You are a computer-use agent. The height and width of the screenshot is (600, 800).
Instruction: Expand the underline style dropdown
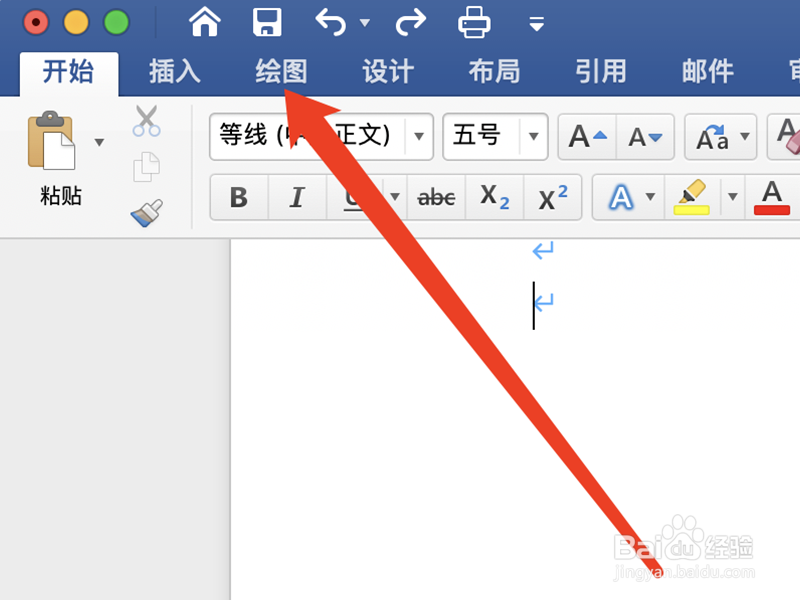pyautogui.click(x=394, y=197)
